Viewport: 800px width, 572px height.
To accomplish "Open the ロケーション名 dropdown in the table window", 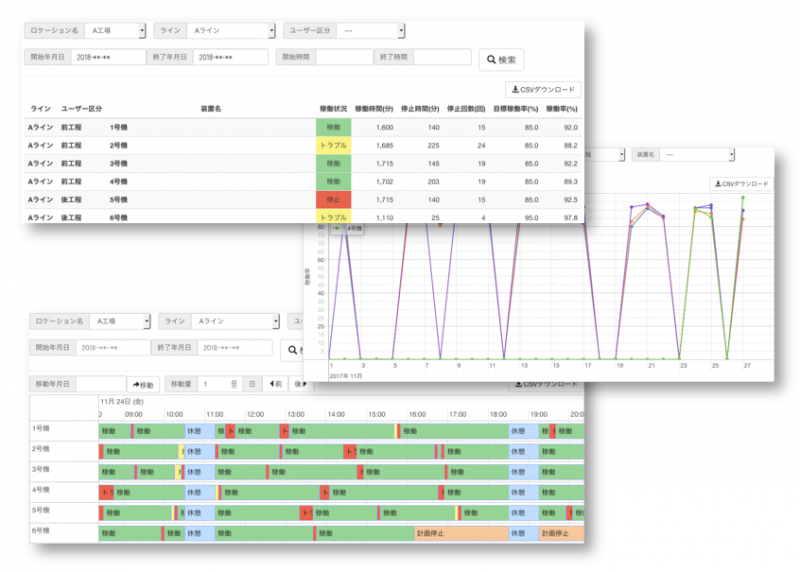I will 115,31.
